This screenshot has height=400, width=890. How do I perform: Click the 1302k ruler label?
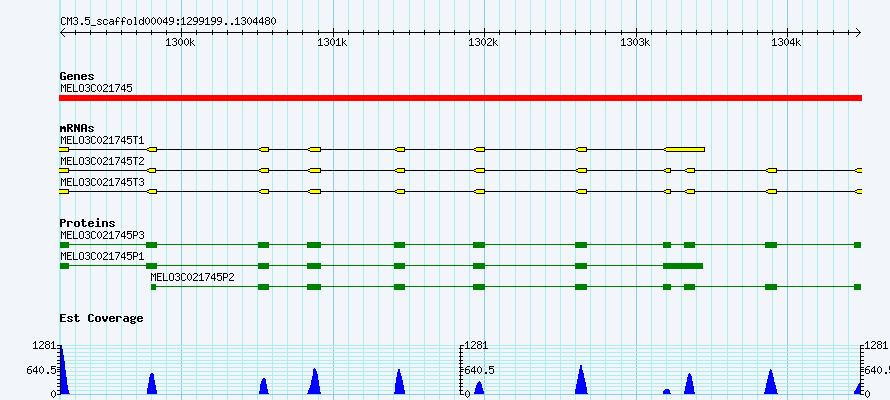(x=484, y=43)
